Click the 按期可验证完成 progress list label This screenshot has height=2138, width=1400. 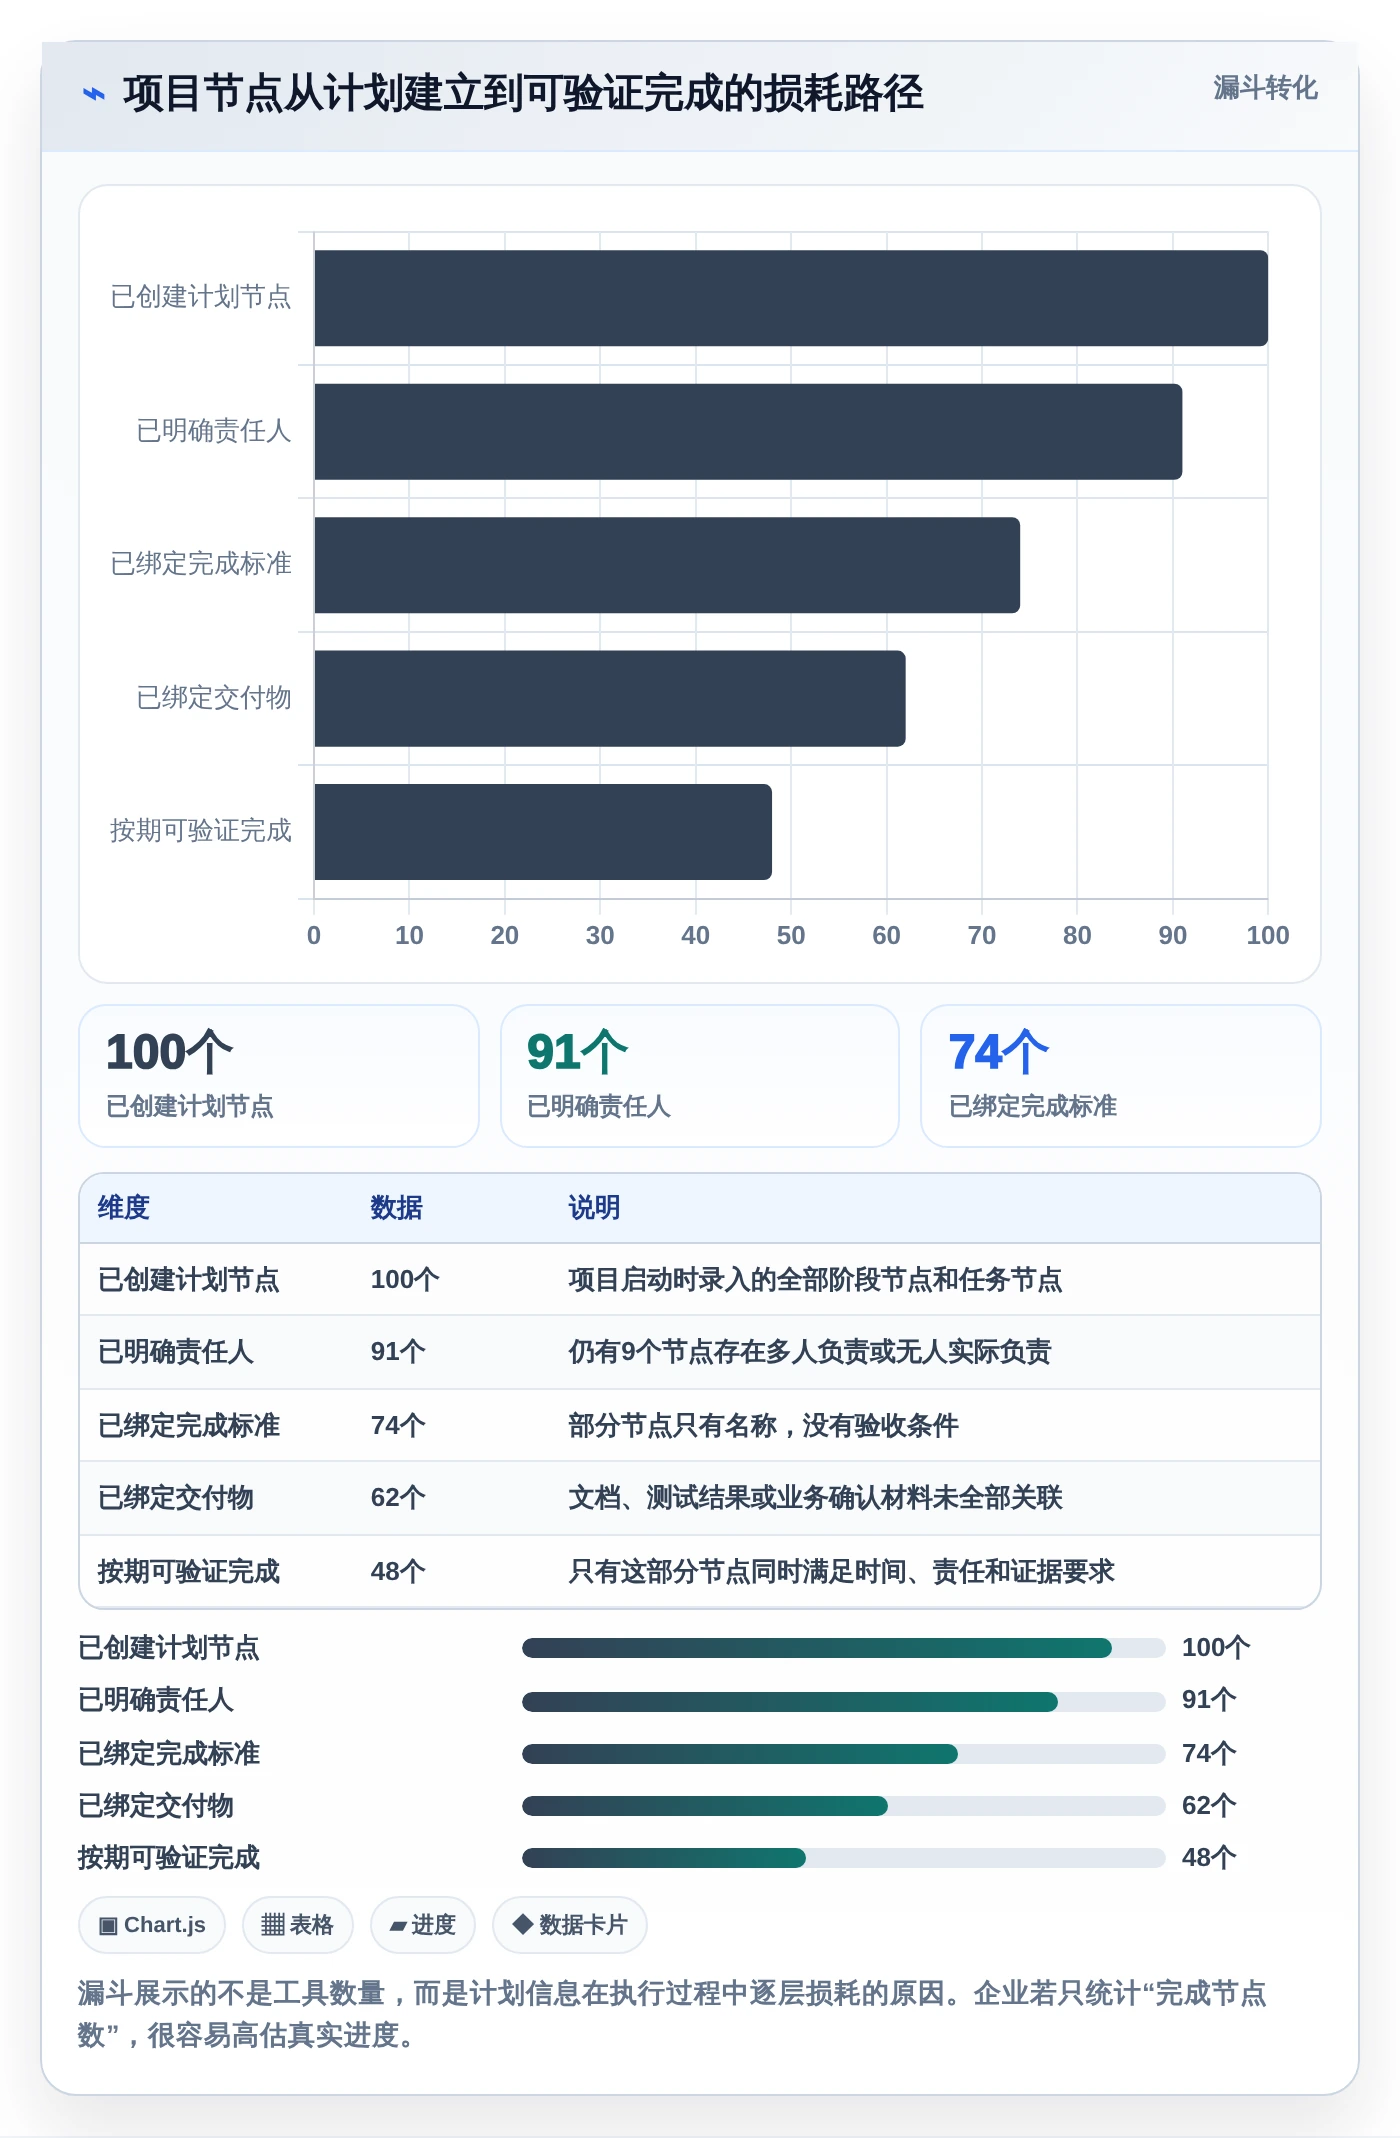(169, 1857)
